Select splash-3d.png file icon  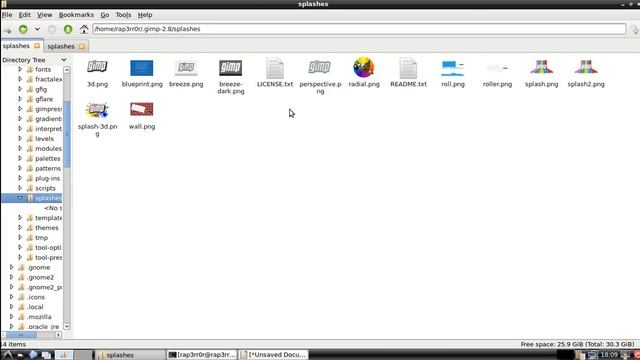[97, 110]
